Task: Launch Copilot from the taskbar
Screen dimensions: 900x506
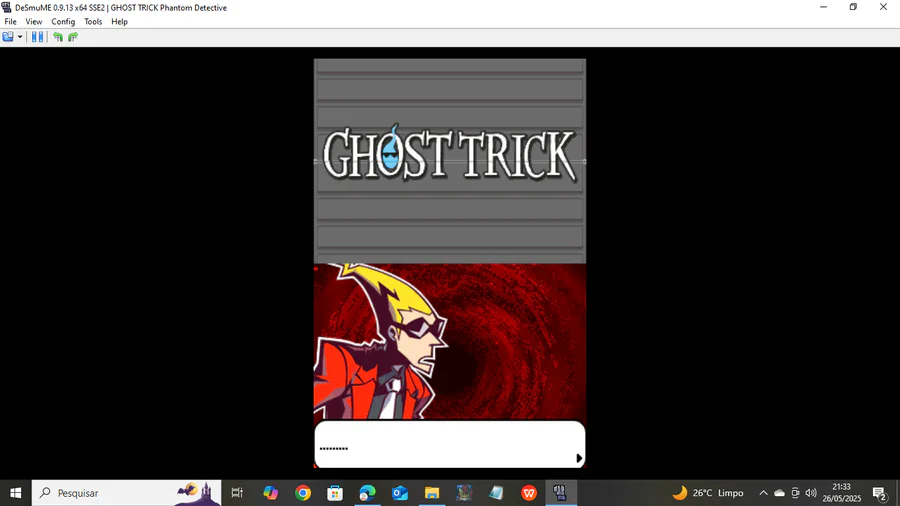Action: [x=270, y=493]
